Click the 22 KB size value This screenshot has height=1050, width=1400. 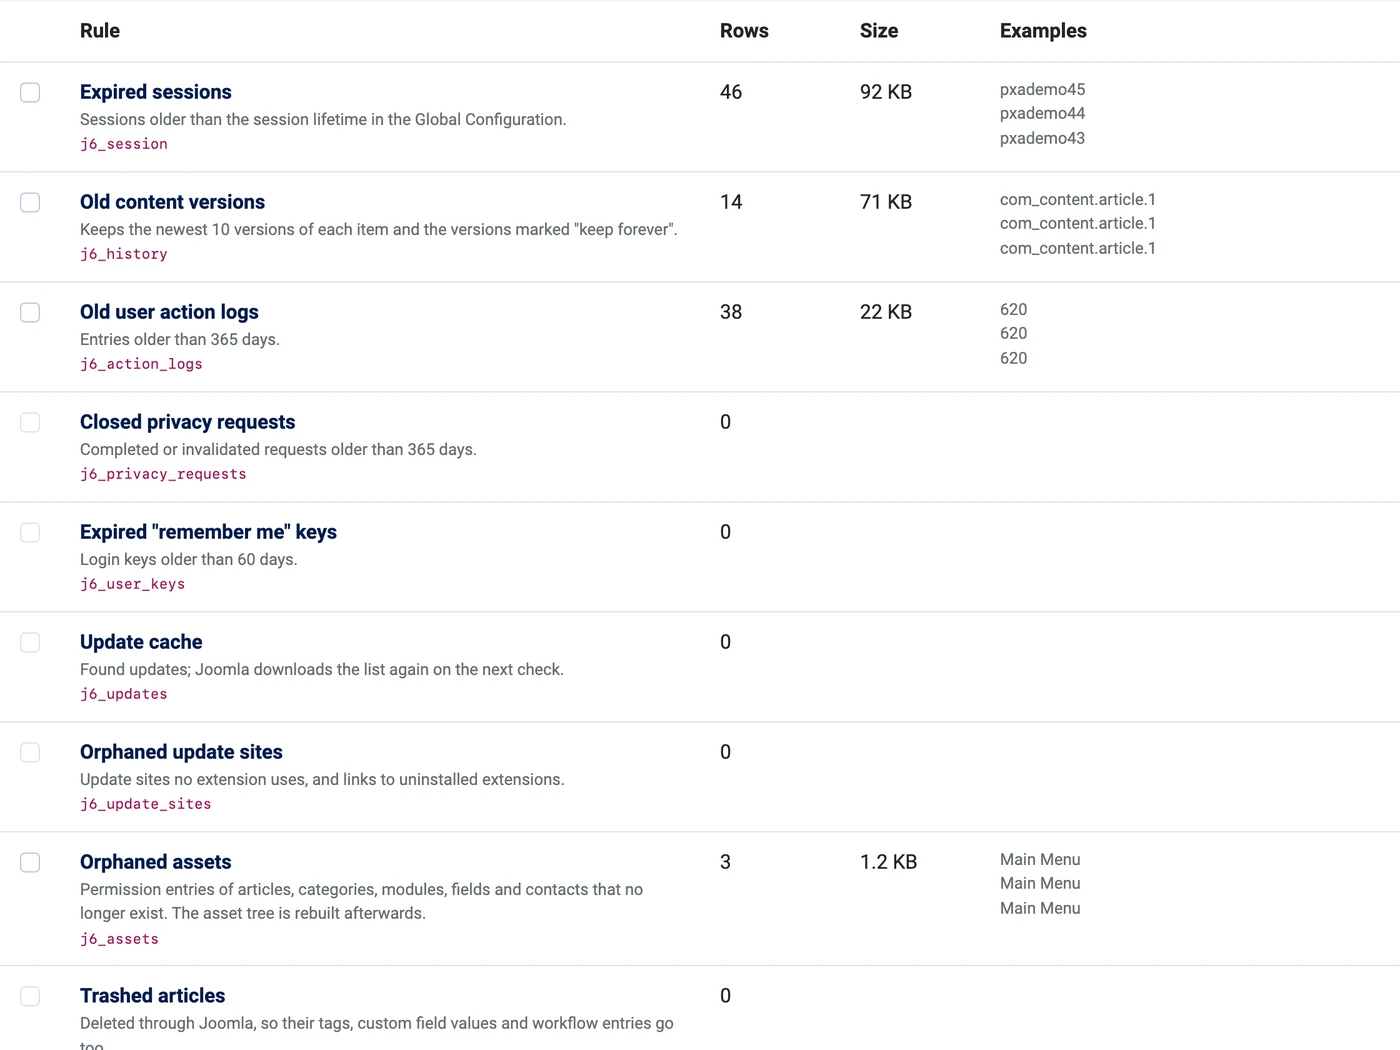(886, 312)
